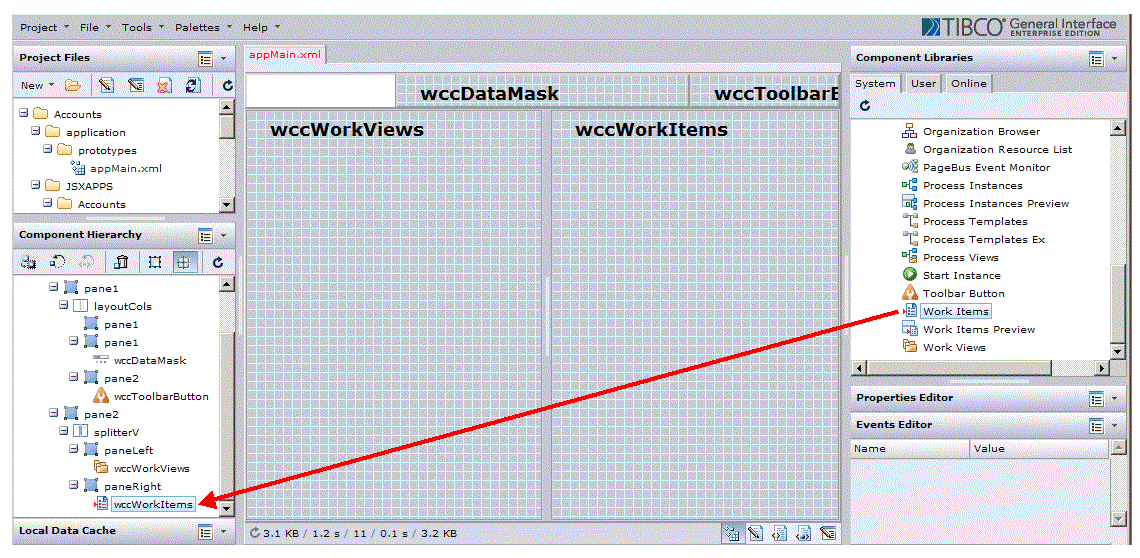Click Value column header in Events Editor
This screenshot has height=558, width=1140.
click(1038, 449)
